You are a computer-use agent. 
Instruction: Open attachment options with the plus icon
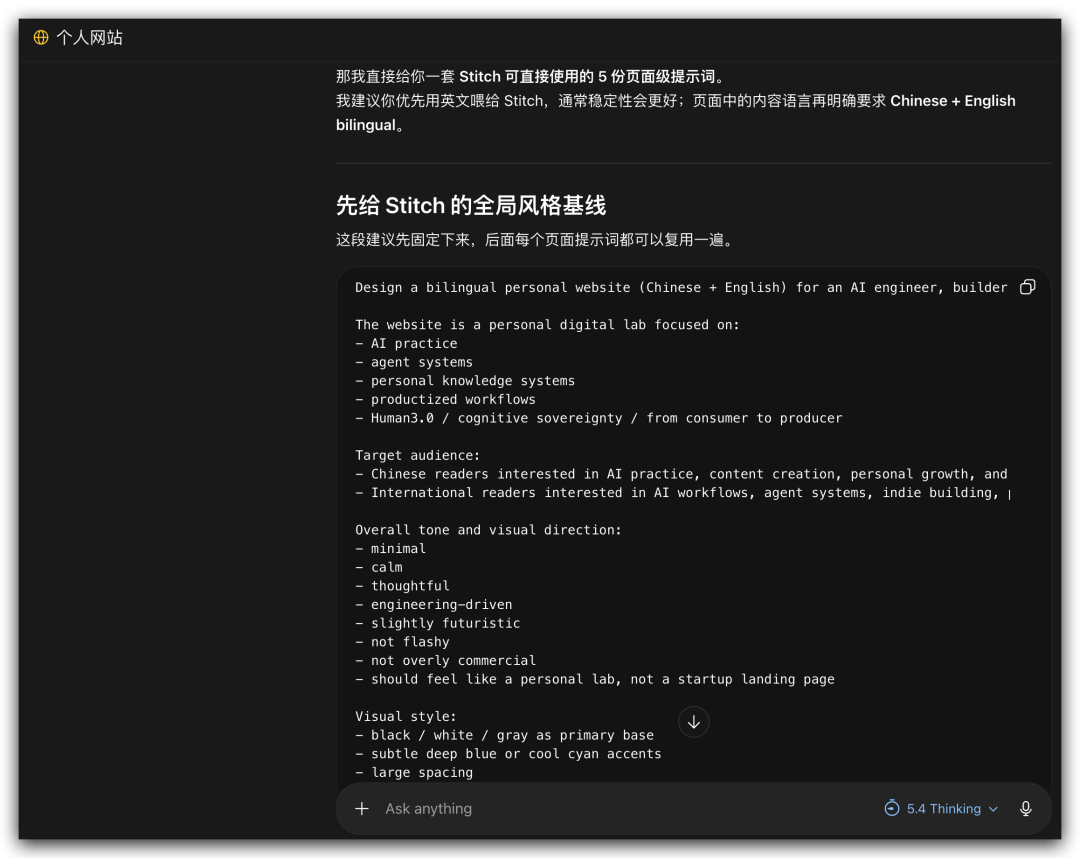click(361, 808)
